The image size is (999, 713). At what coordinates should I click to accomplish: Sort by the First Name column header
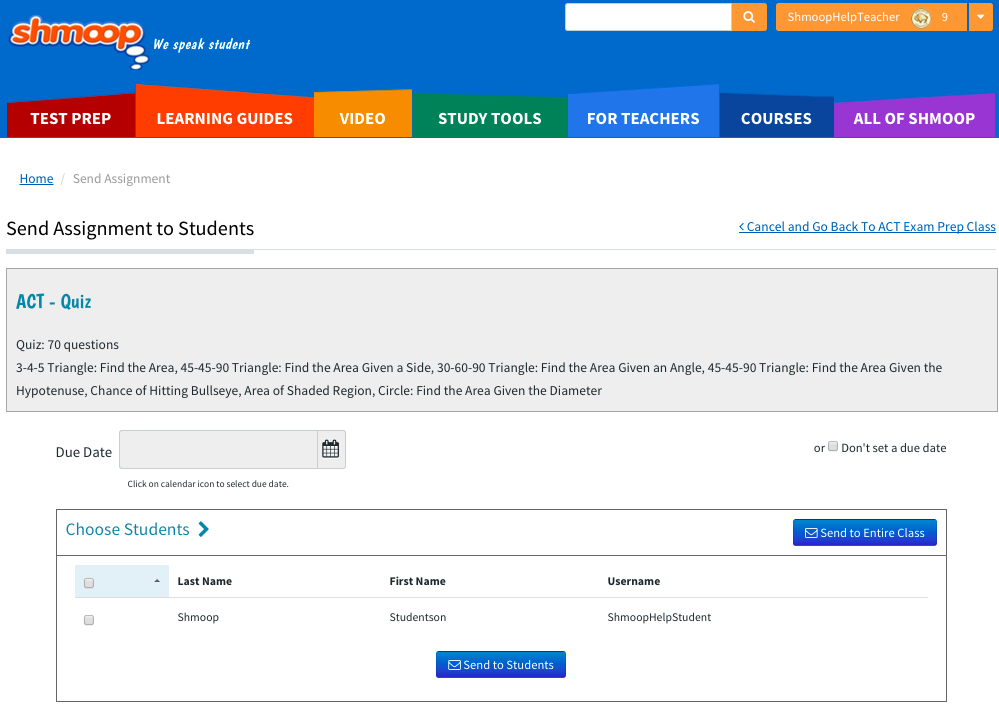417,581
